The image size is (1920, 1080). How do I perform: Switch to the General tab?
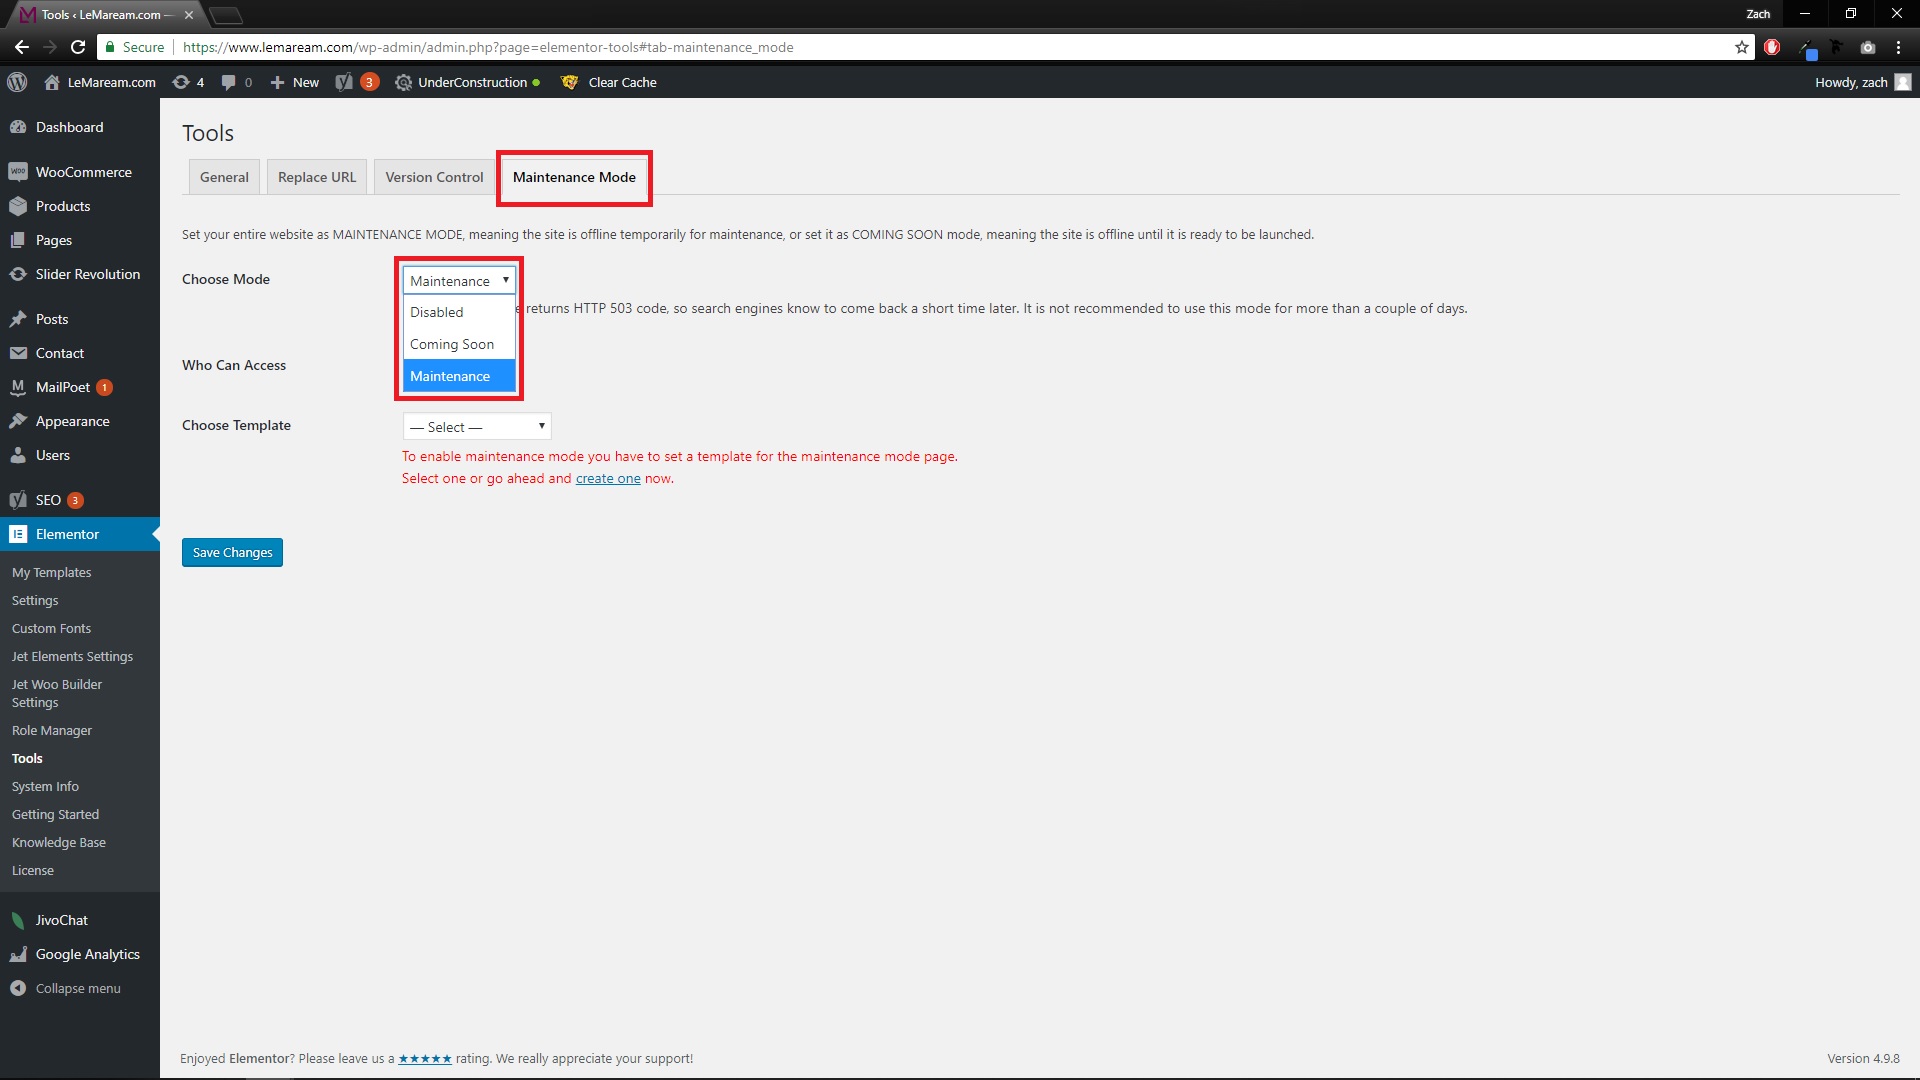pyautogui.click(x=224, y=177)
